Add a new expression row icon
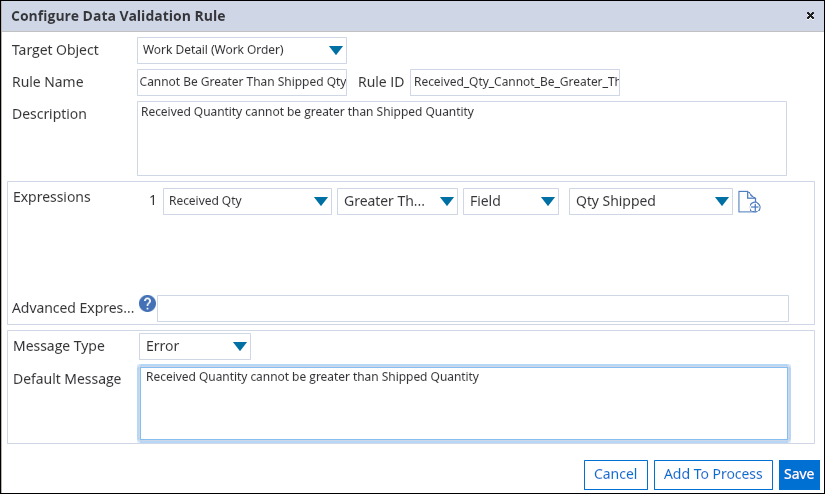 [749, 202]
